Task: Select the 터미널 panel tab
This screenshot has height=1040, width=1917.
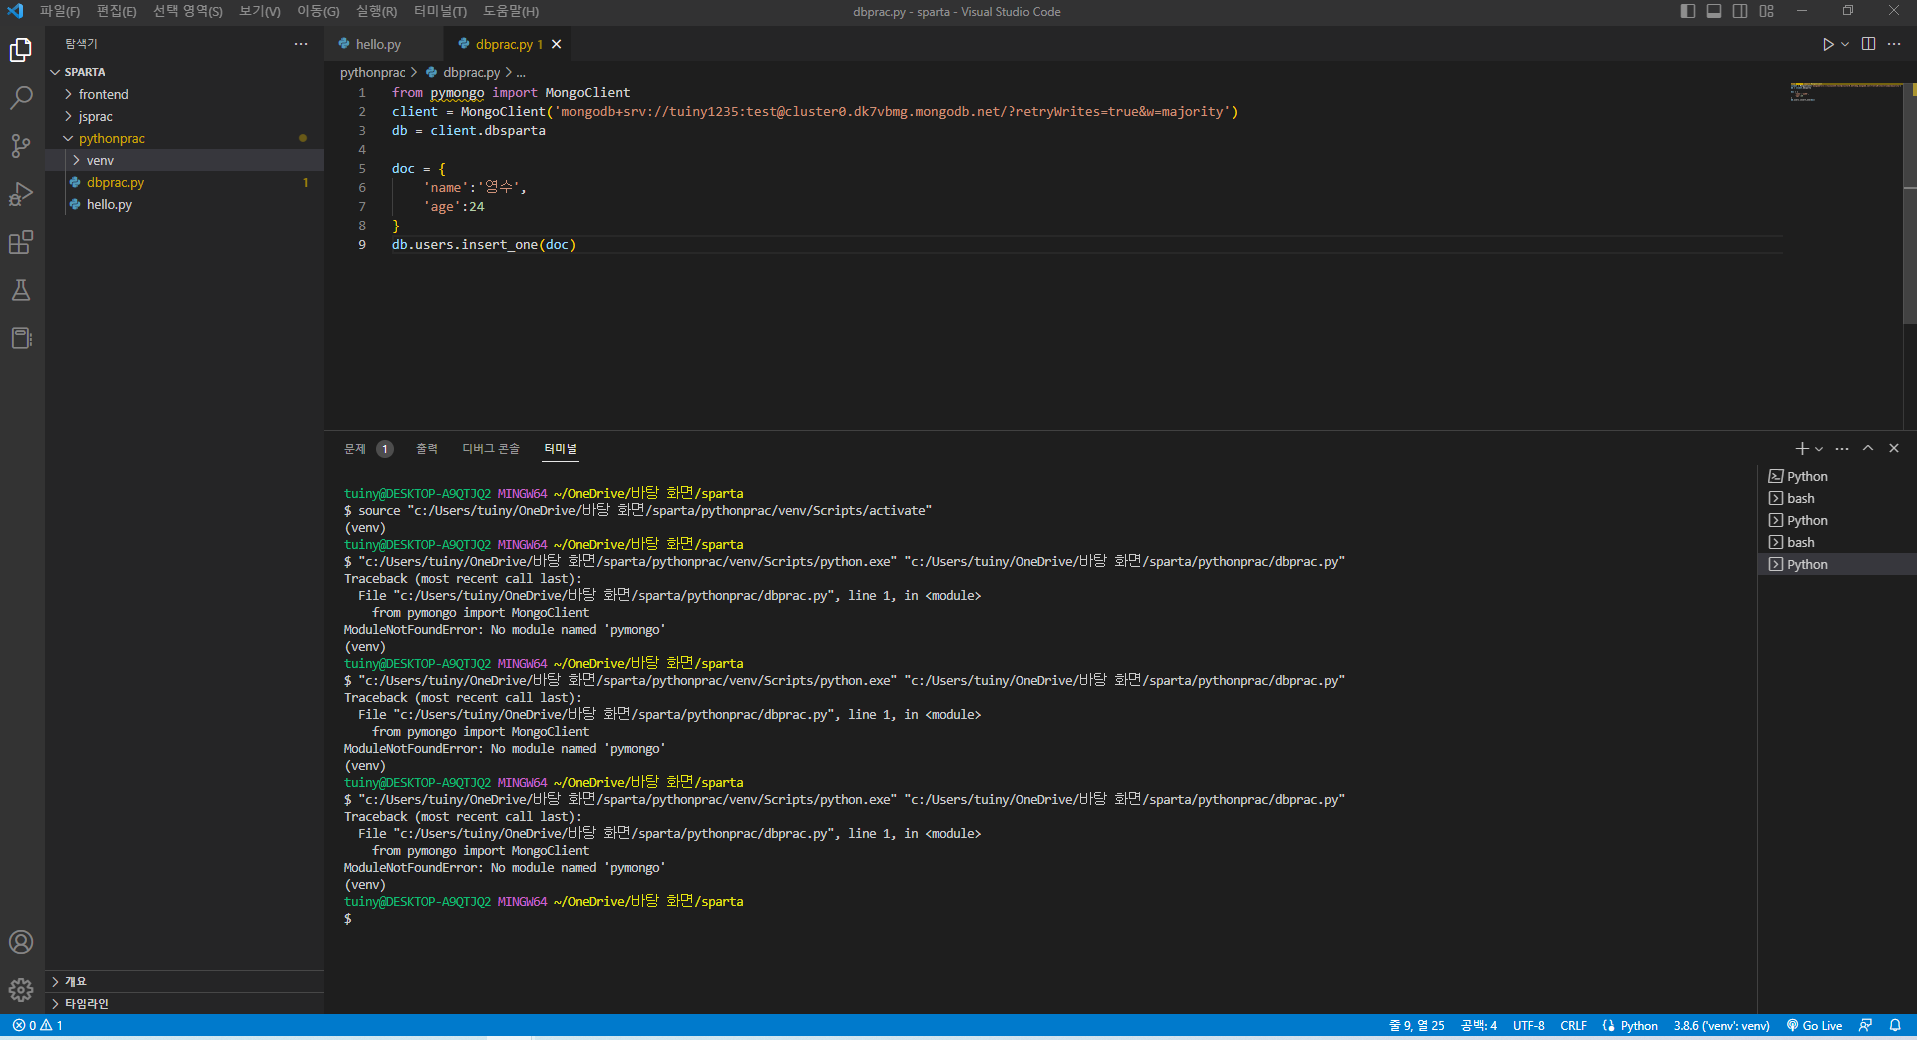Action: pos(560,449)
